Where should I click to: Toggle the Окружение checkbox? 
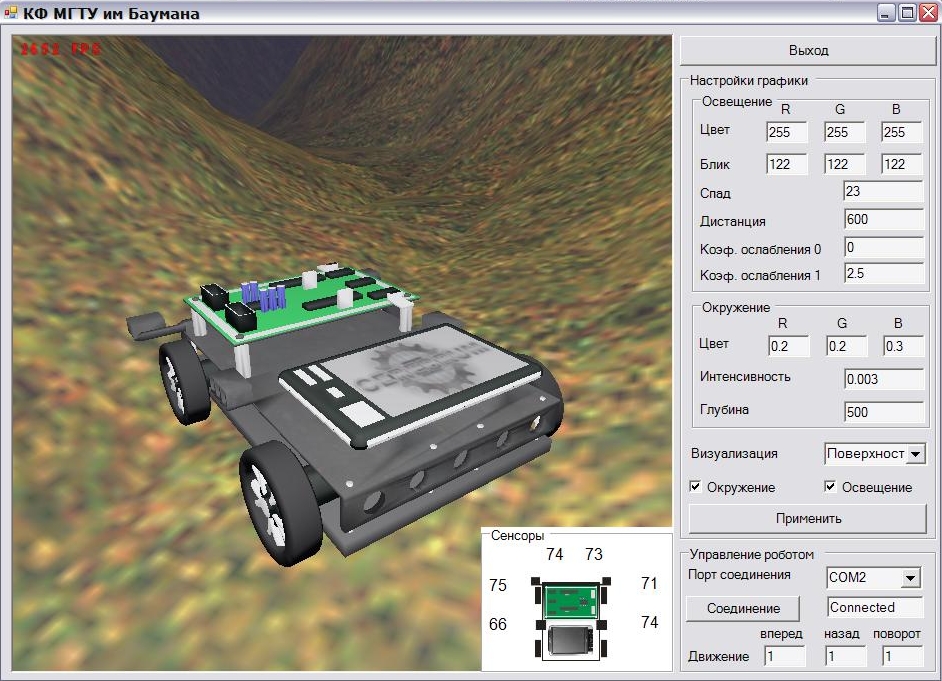(x=696, y=487)
